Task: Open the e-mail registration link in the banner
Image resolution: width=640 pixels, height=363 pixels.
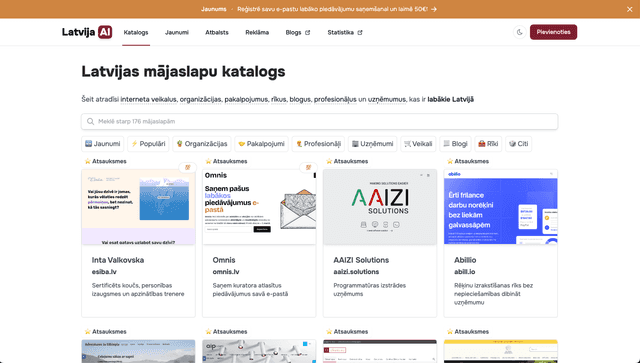Action: coord(337,9)
